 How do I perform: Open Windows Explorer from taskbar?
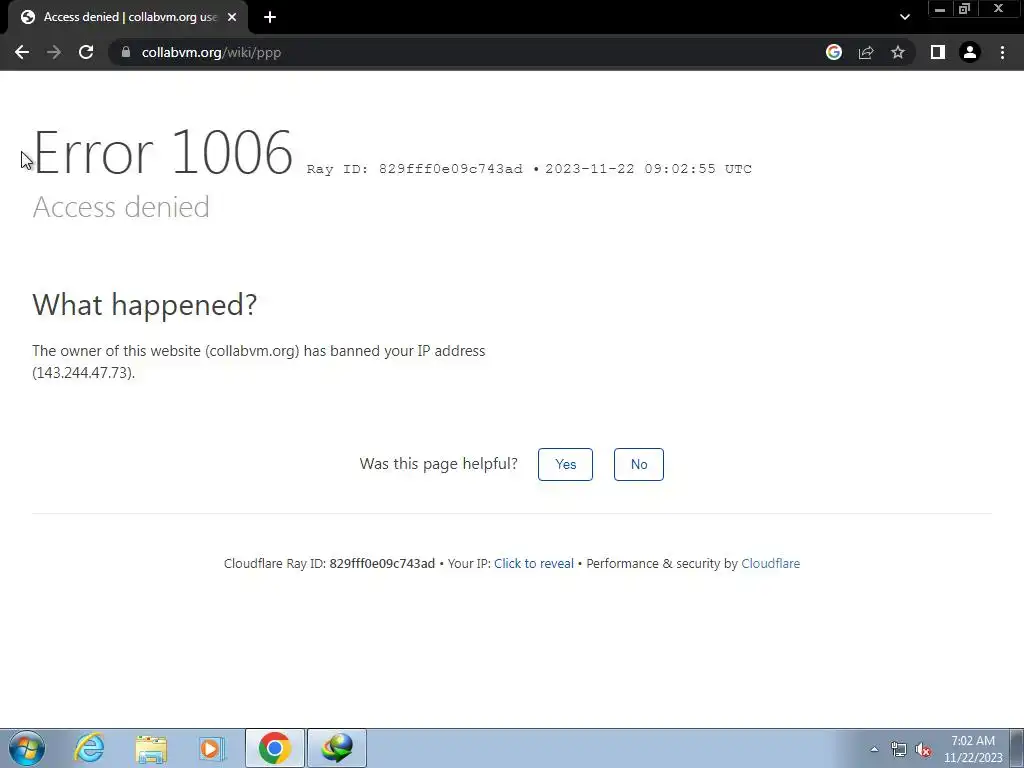pos(151,748)
